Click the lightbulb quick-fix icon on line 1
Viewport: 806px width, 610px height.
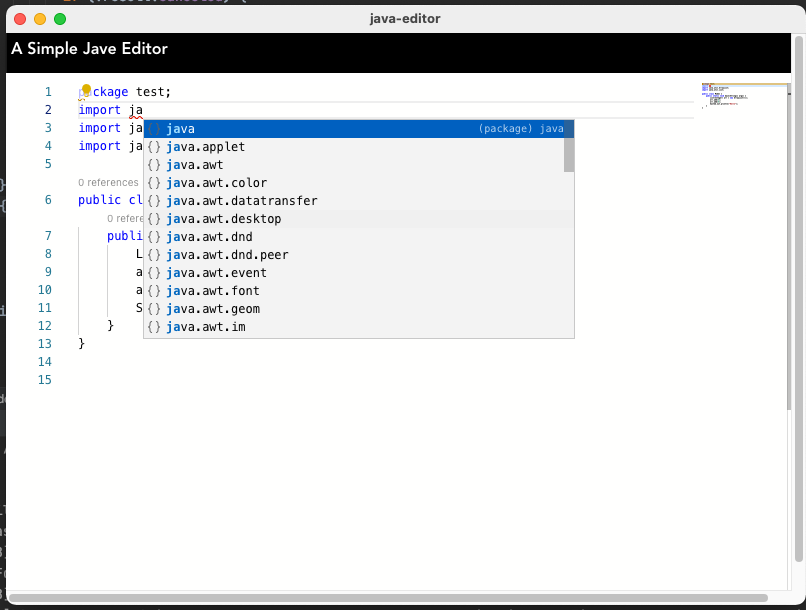click(x=85, y=90)
